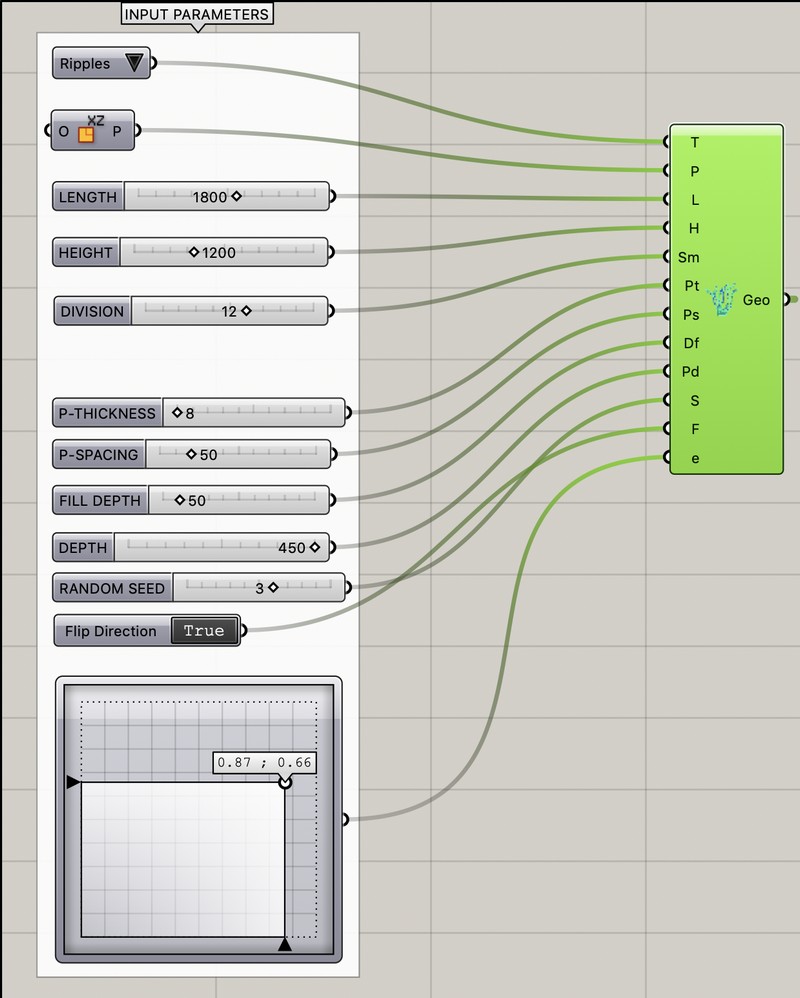800x998 pixels.
Task: Click the 0.87 ; 0.66 coordinate tooltip
Action: (x=266, y=764)
